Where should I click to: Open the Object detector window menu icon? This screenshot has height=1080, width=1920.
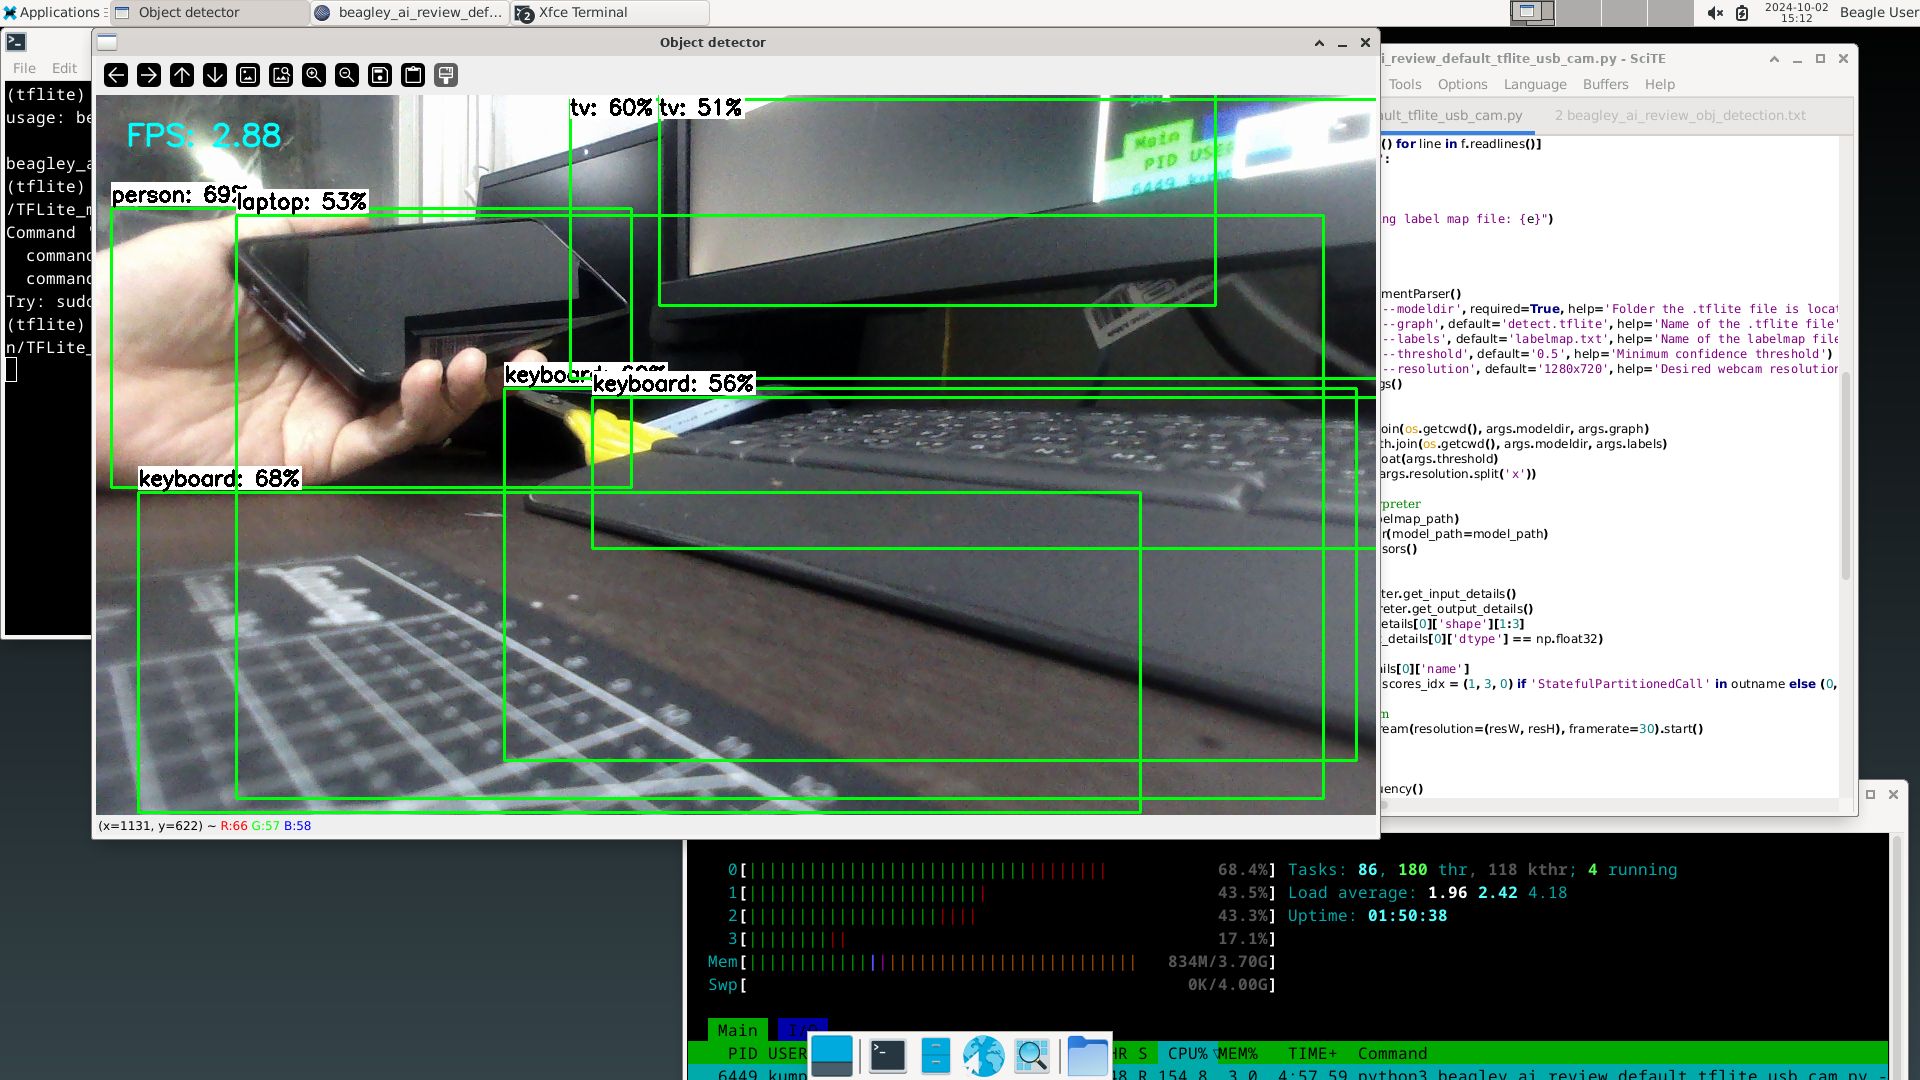108,42
